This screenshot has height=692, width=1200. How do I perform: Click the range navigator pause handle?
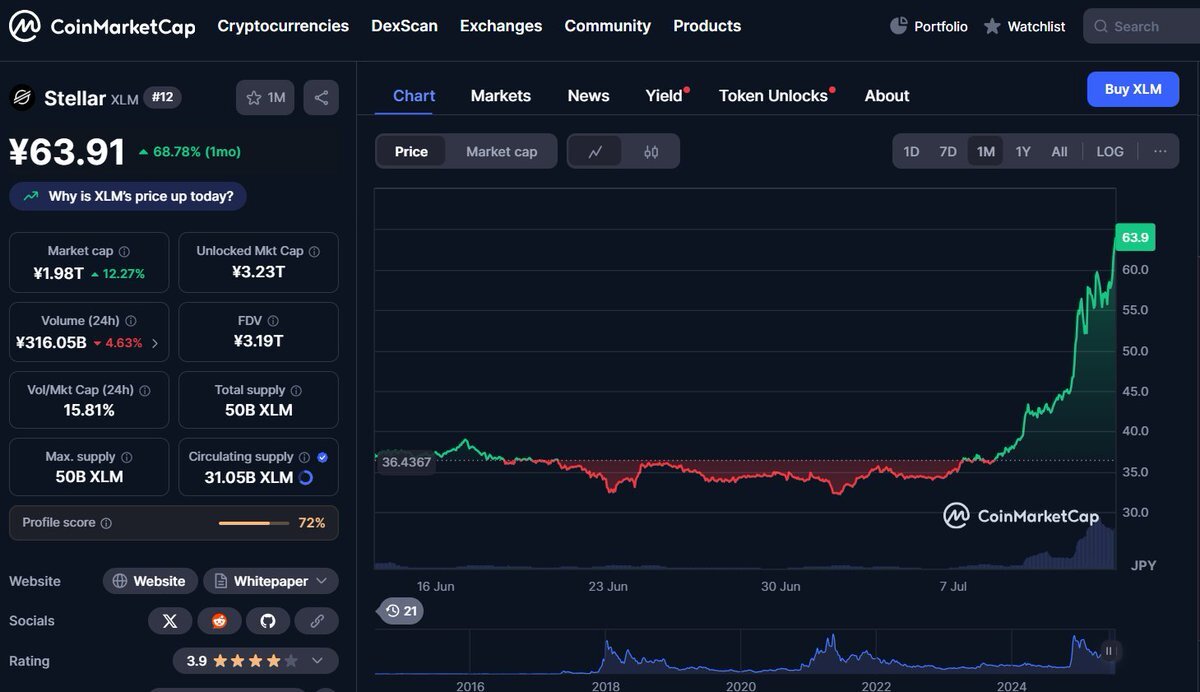[1108, 651]
